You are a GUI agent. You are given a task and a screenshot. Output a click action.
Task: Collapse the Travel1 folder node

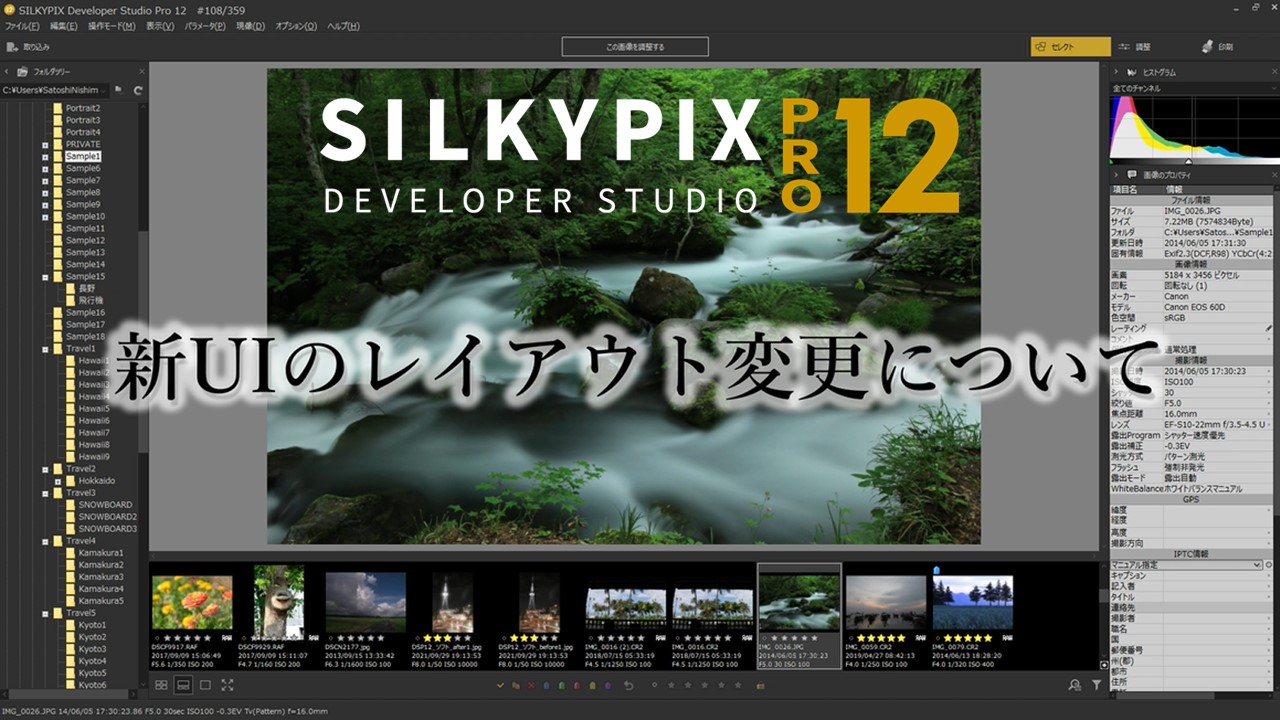click(x=45, y=348)
